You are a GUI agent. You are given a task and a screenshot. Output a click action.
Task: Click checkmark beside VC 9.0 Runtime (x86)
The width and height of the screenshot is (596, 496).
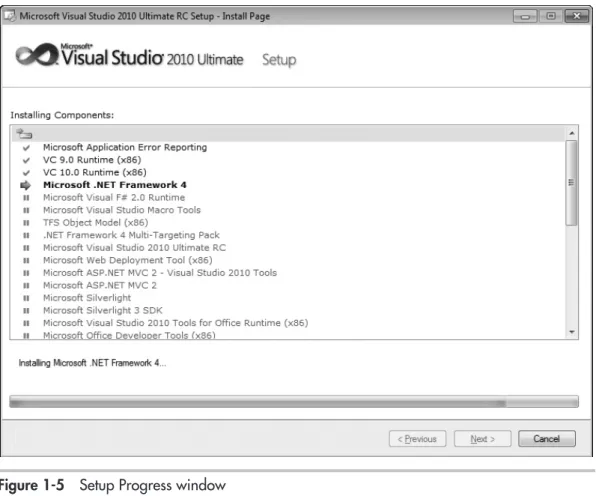point(26,160)
